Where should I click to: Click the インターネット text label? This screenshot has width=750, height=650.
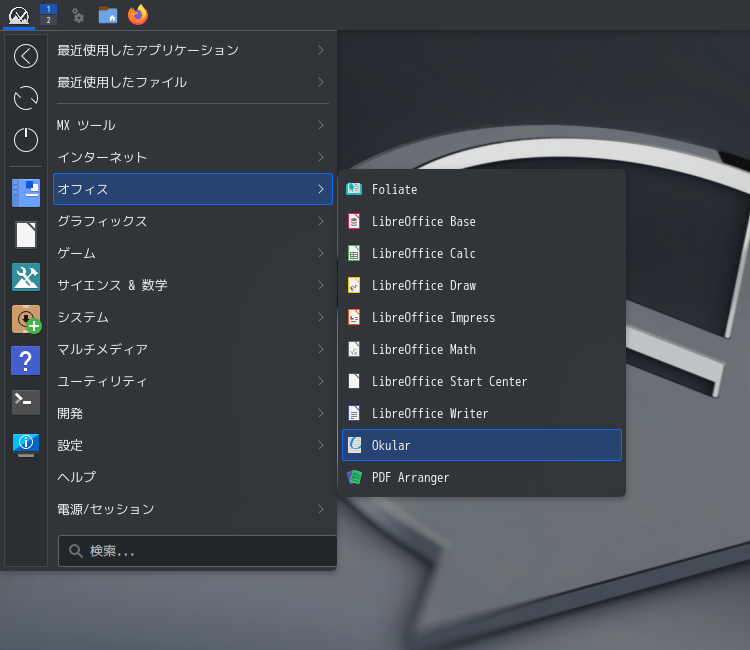[102, 157]
